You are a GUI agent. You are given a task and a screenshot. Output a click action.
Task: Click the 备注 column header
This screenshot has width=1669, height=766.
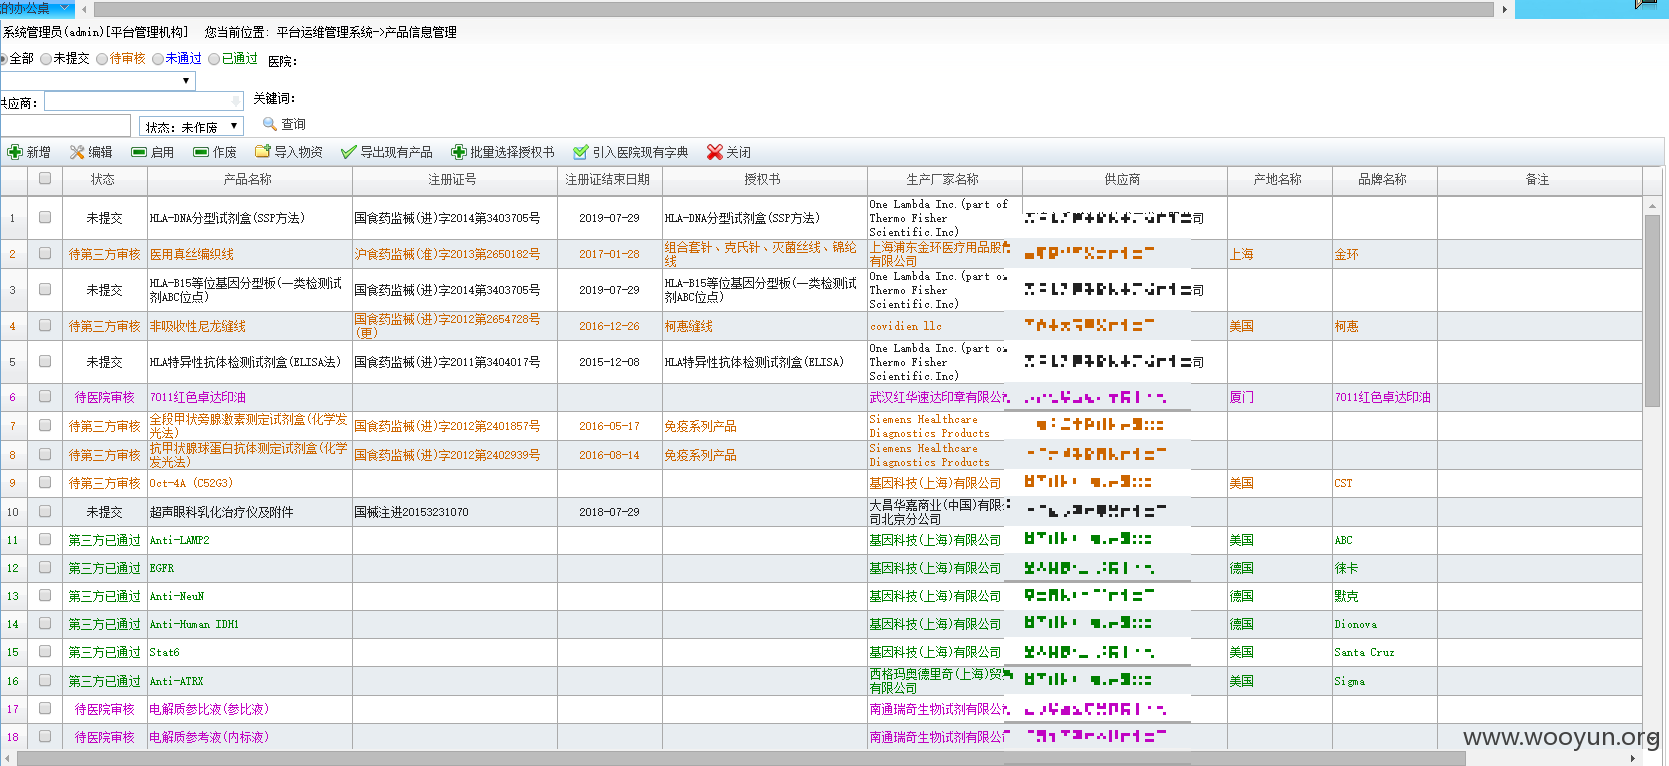point(1538,180)
